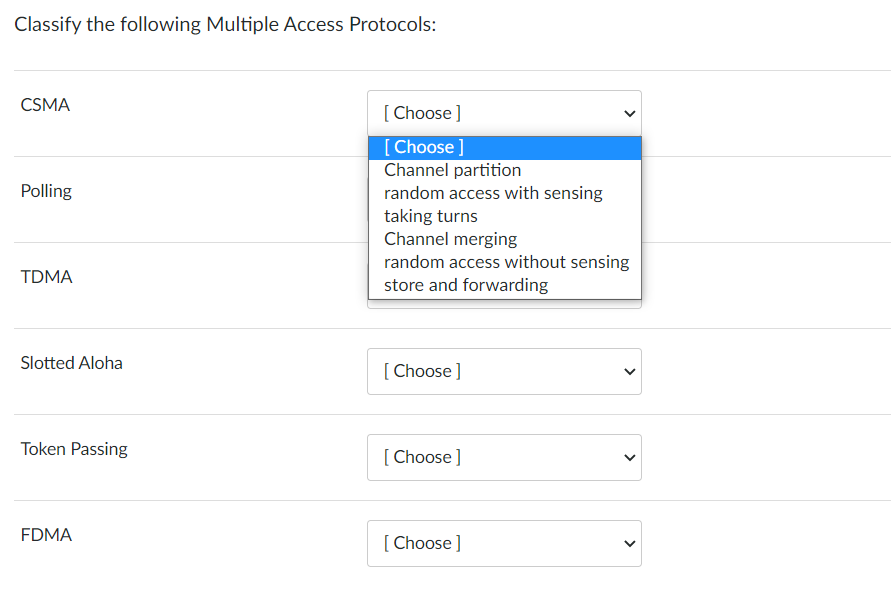Click the "FDMA" protocol label
This screenshot has width=891, height=603.
(45, 535)
